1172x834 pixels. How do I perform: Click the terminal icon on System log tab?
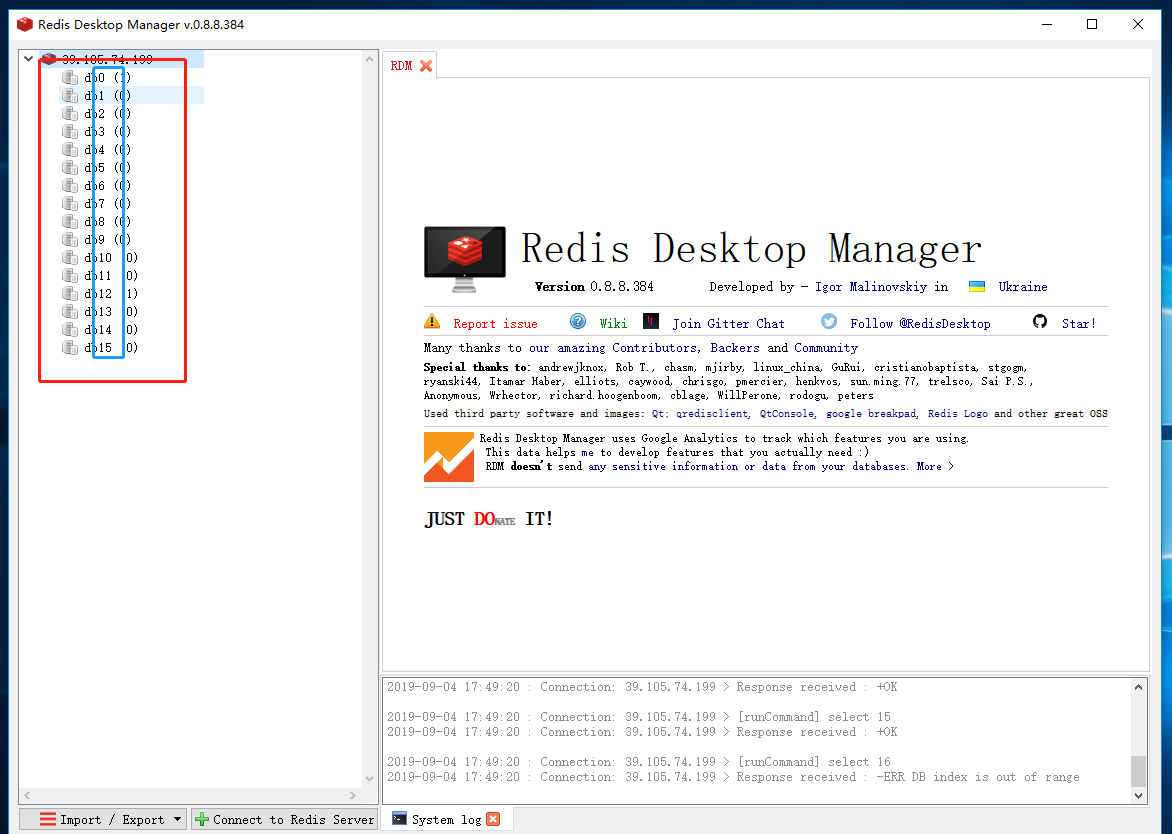click(x=399, y=819)
